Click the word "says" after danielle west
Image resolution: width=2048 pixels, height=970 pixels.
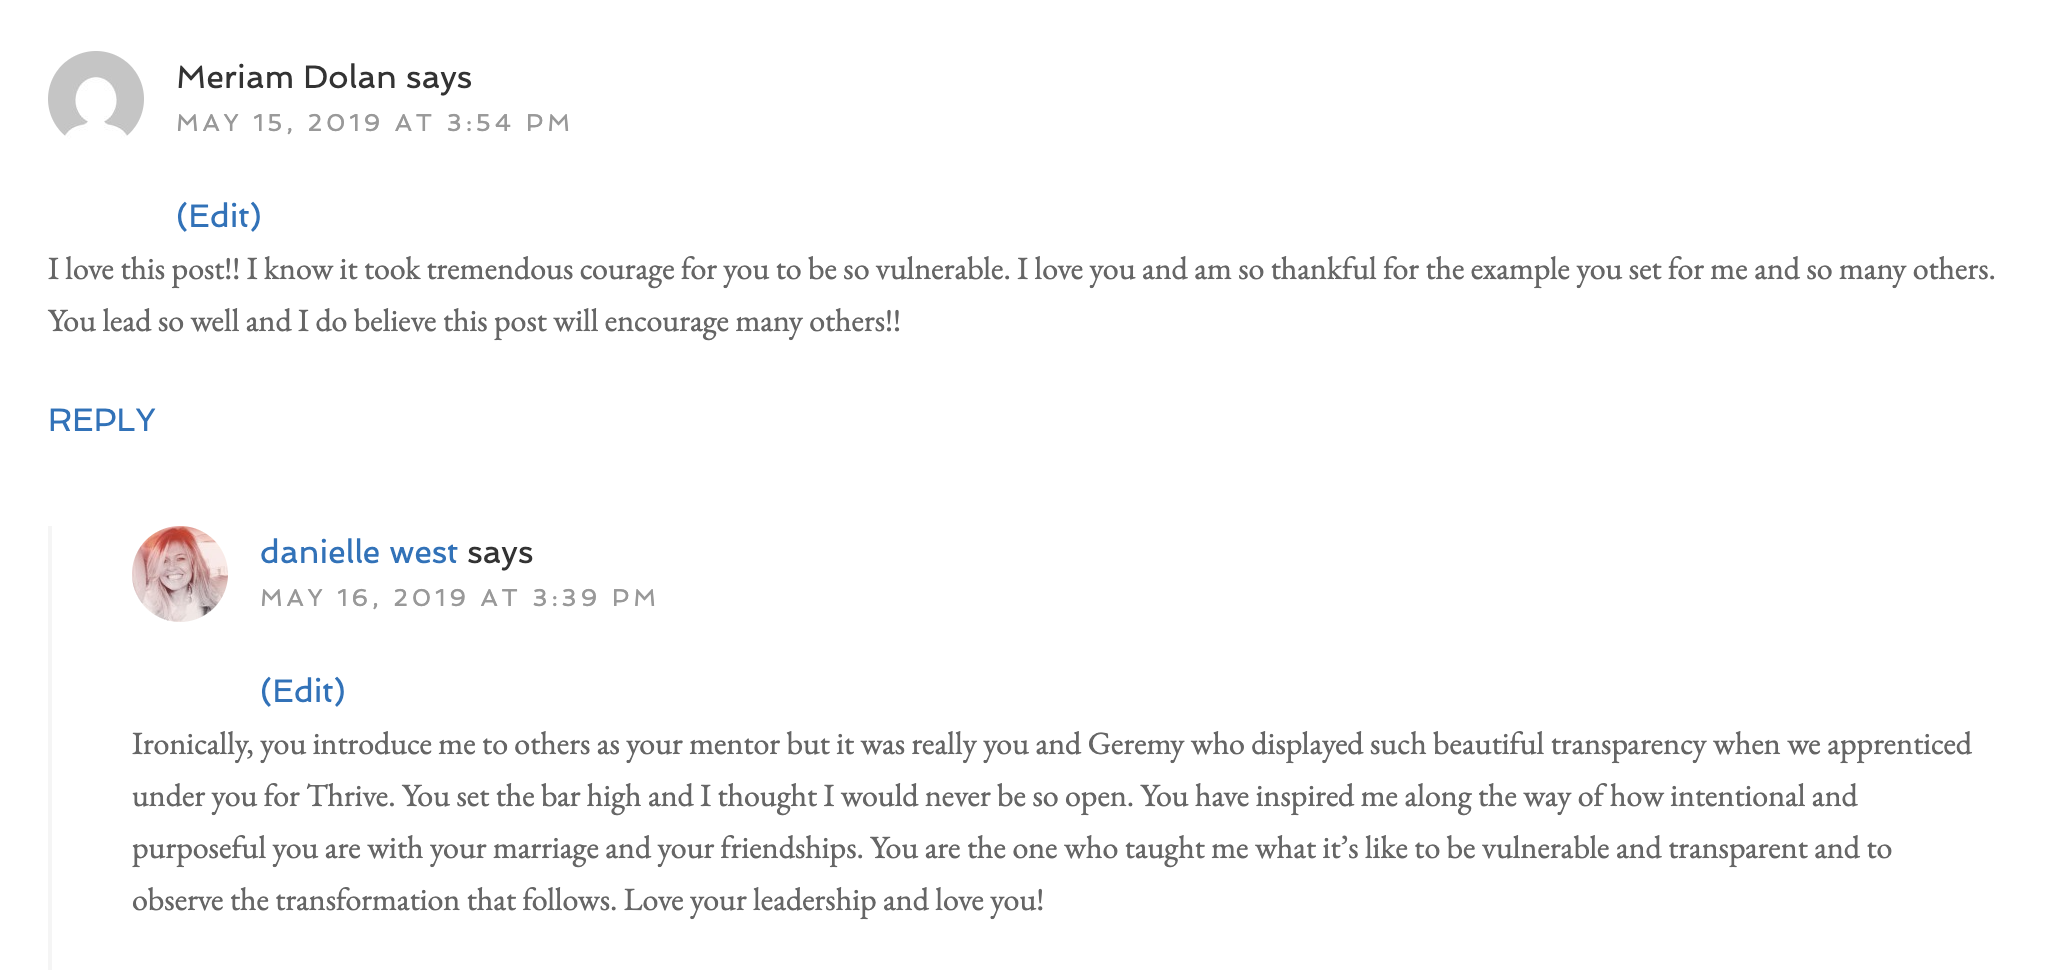point(500,552)
